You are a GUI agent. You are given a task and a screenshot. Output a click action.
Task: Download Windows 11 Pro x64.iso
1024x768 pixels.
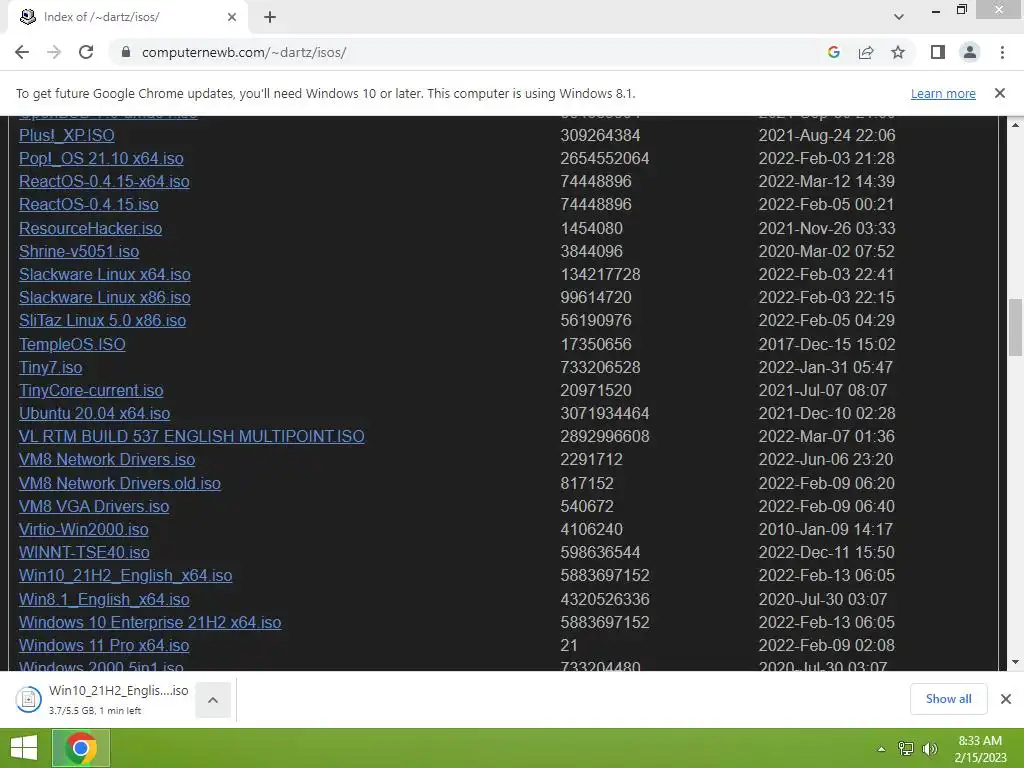[104, 645]
